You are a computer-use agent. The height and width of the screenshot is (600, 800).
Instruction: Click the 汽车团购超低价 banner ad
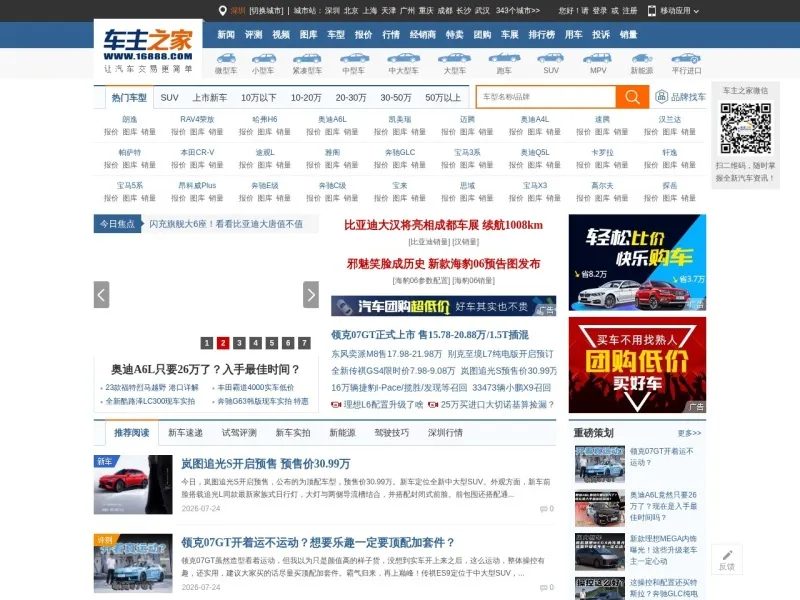pyautogui.click(x=443, y=306)
